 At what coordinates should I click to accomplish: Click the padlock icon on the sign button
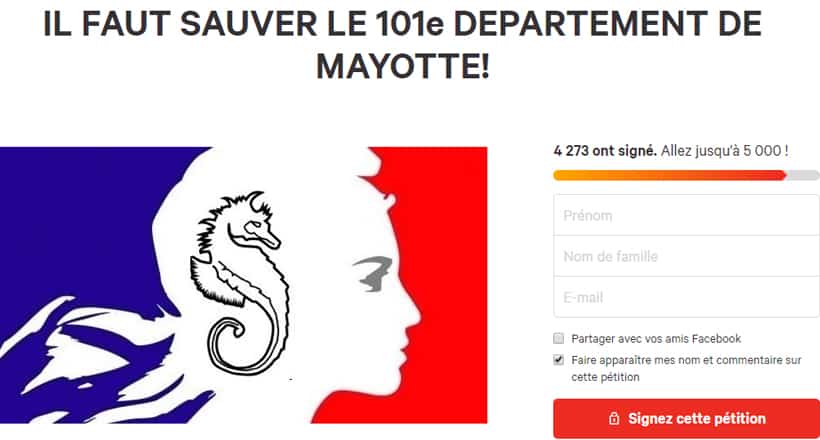[614, 419]
